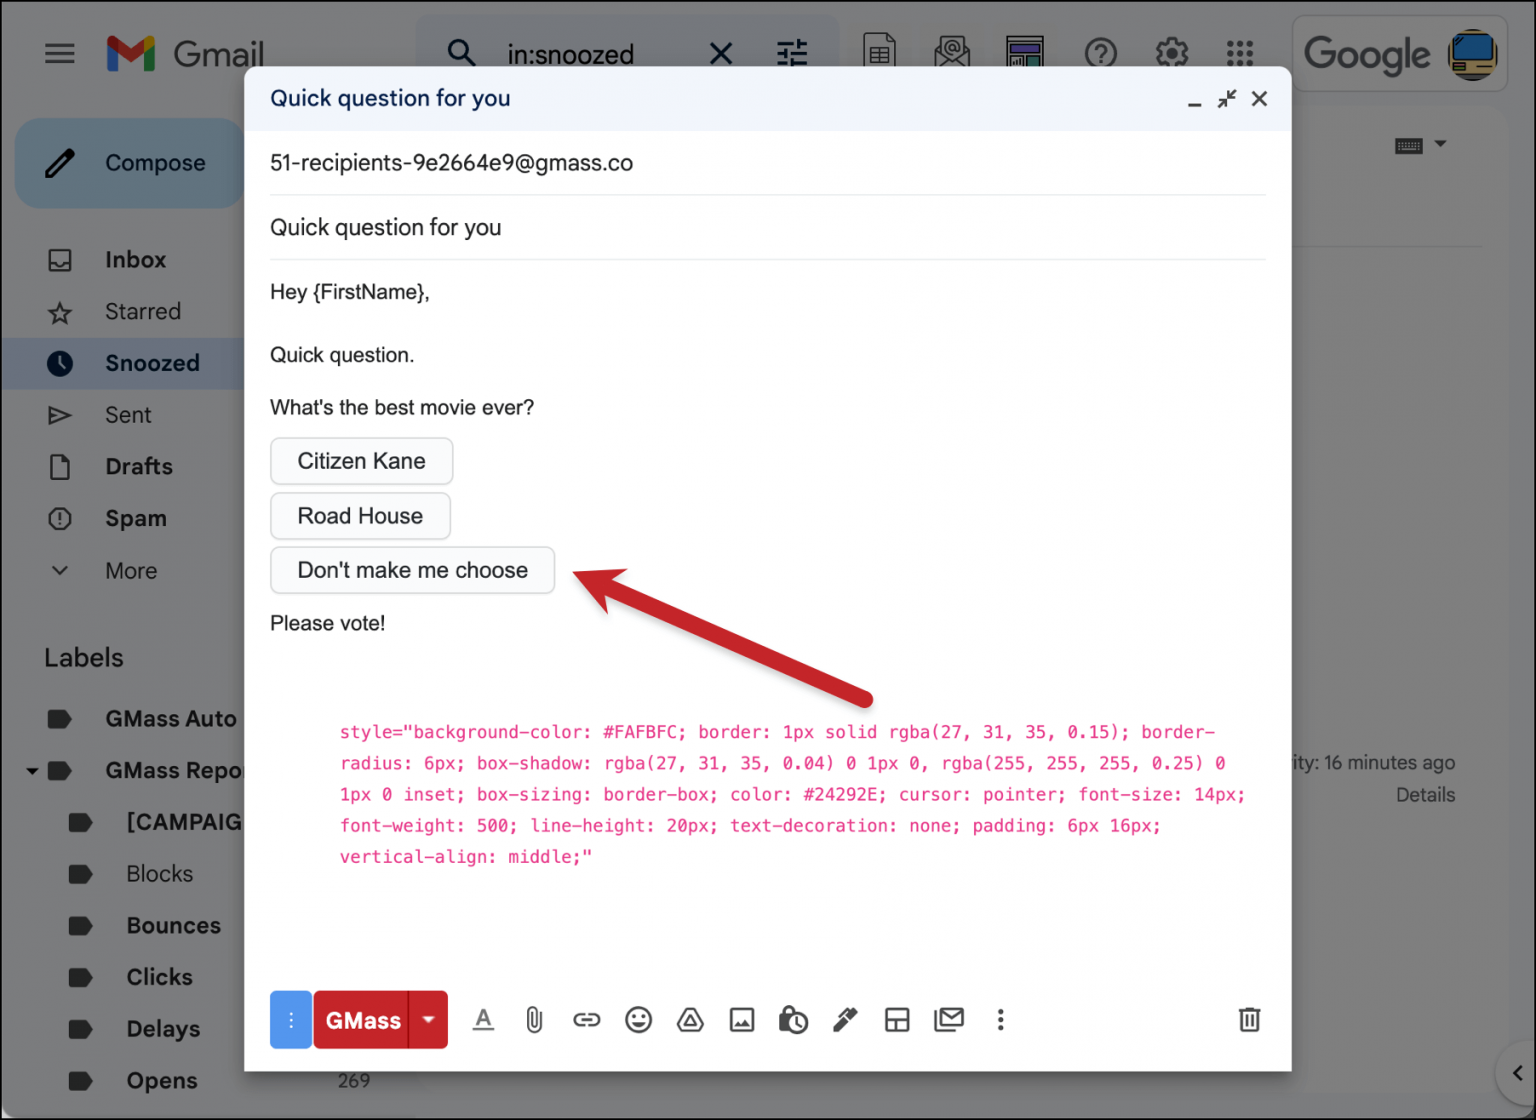Open the GMass campaign options dropdown arrow
The image size is (1536, 1120).
tap(428, 1019)
